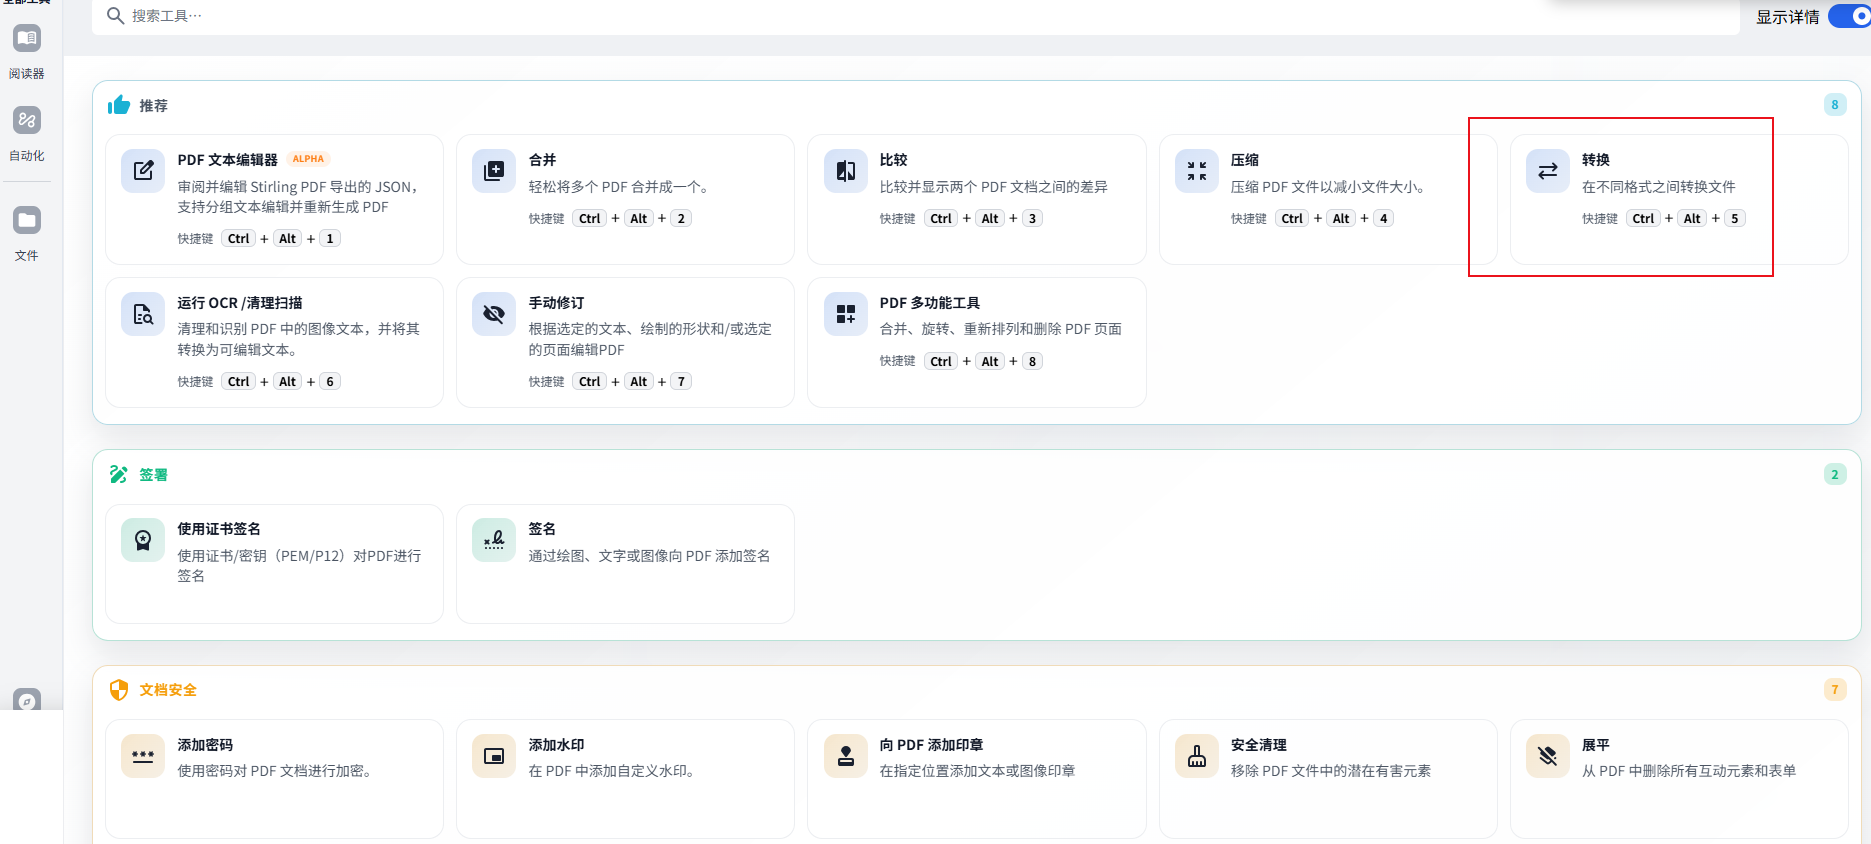Click the text 从 PDF 中删除所有互动元素和表单
This screenshot has height=844, width=1871.
[1689, 771]
